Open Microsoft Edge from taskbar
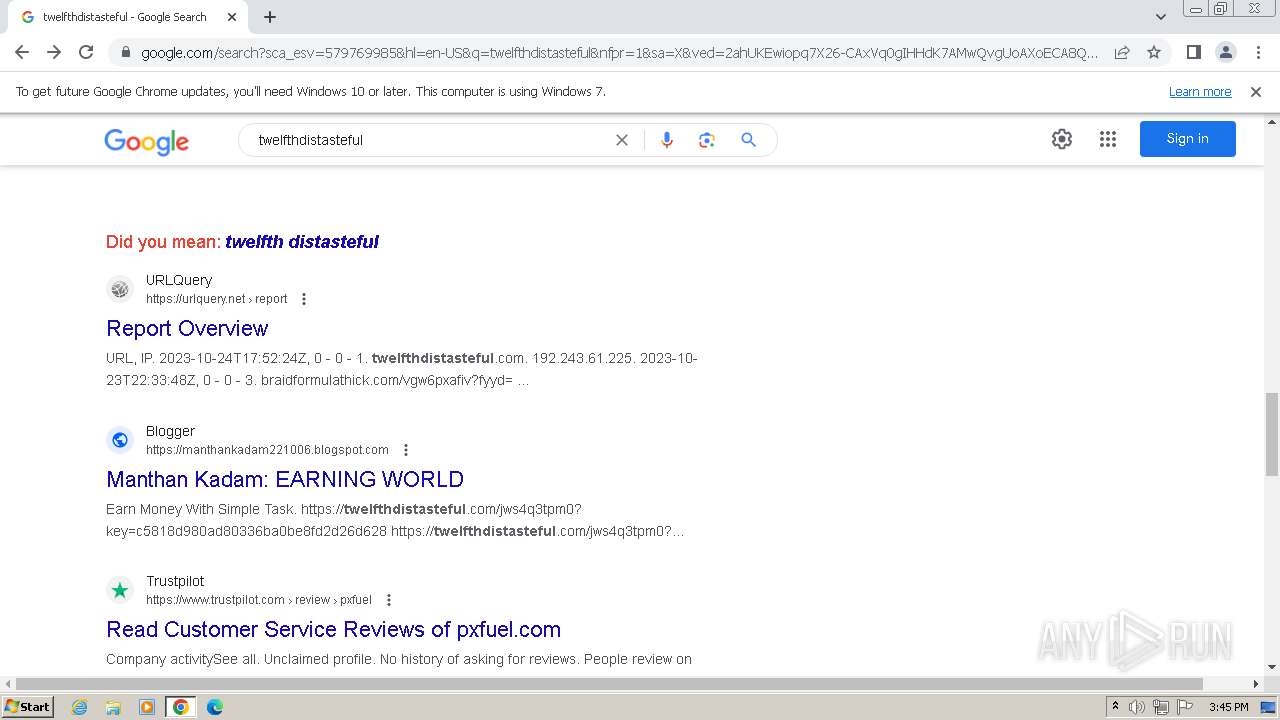1280x720 pixels. click(215, 707)
